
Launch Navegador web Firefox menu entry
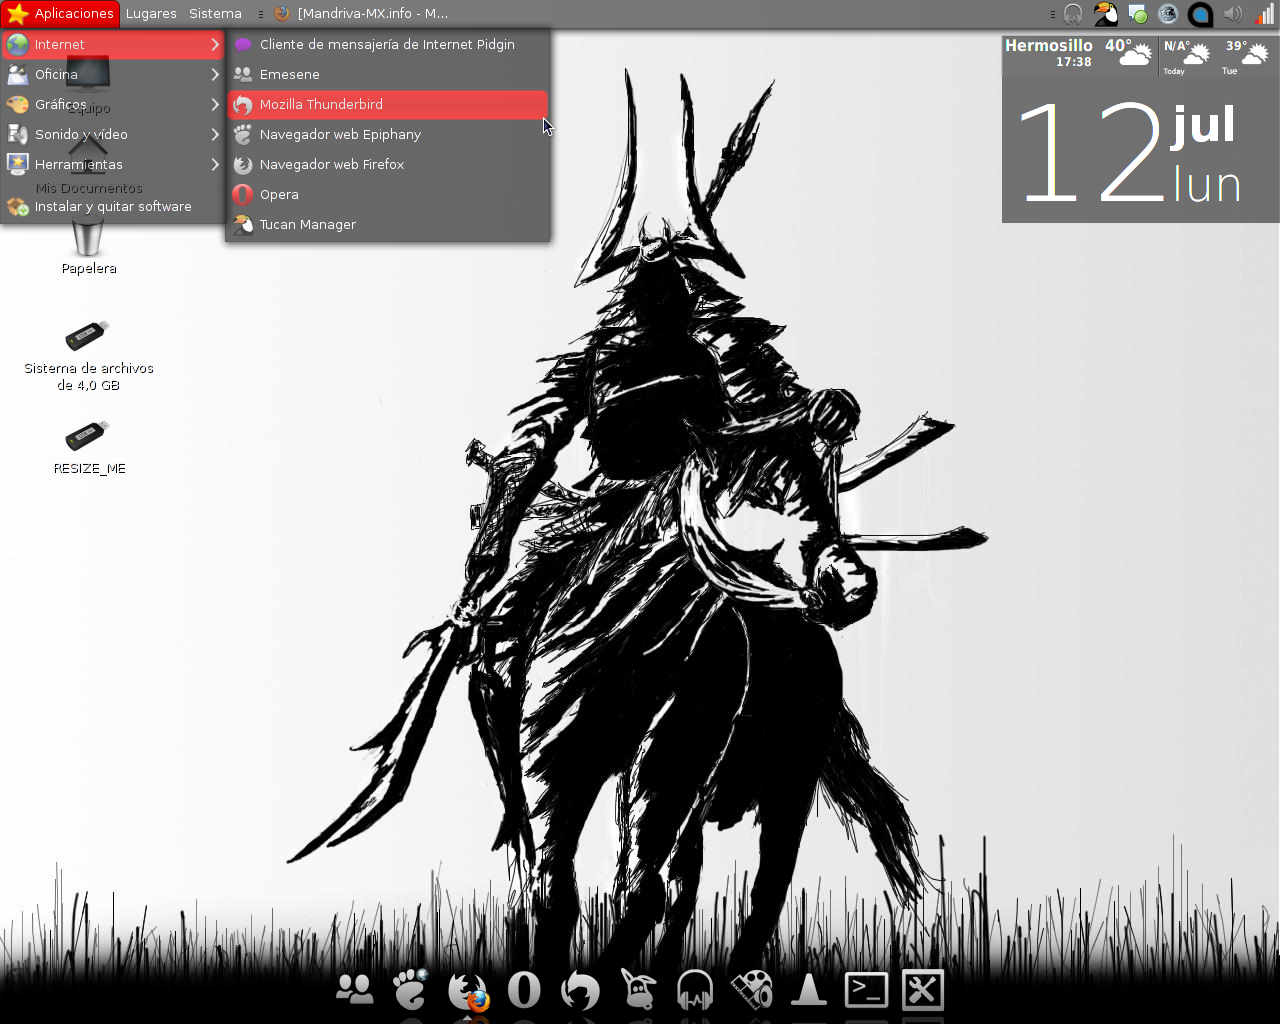[388, 164]
